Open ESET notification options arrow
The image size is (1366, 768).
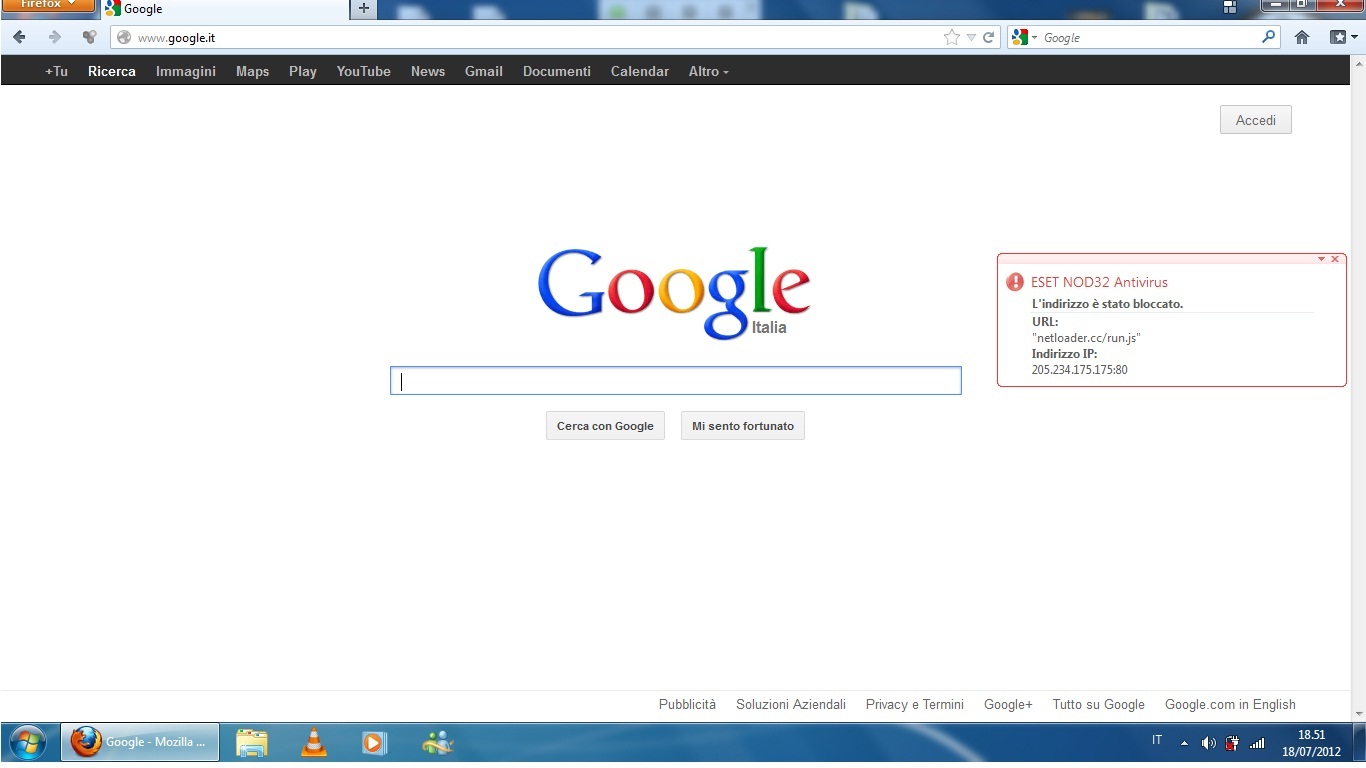(1321, 259)
